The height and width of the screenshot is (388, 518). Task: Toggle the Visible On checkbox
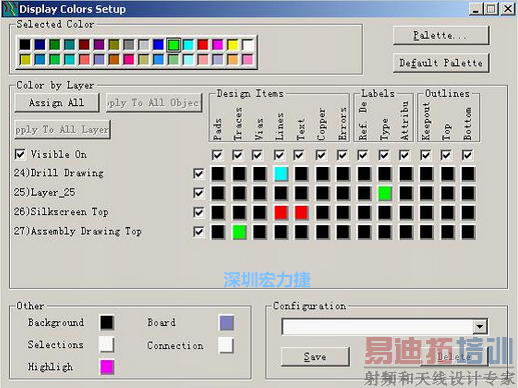tap(20, 154)
